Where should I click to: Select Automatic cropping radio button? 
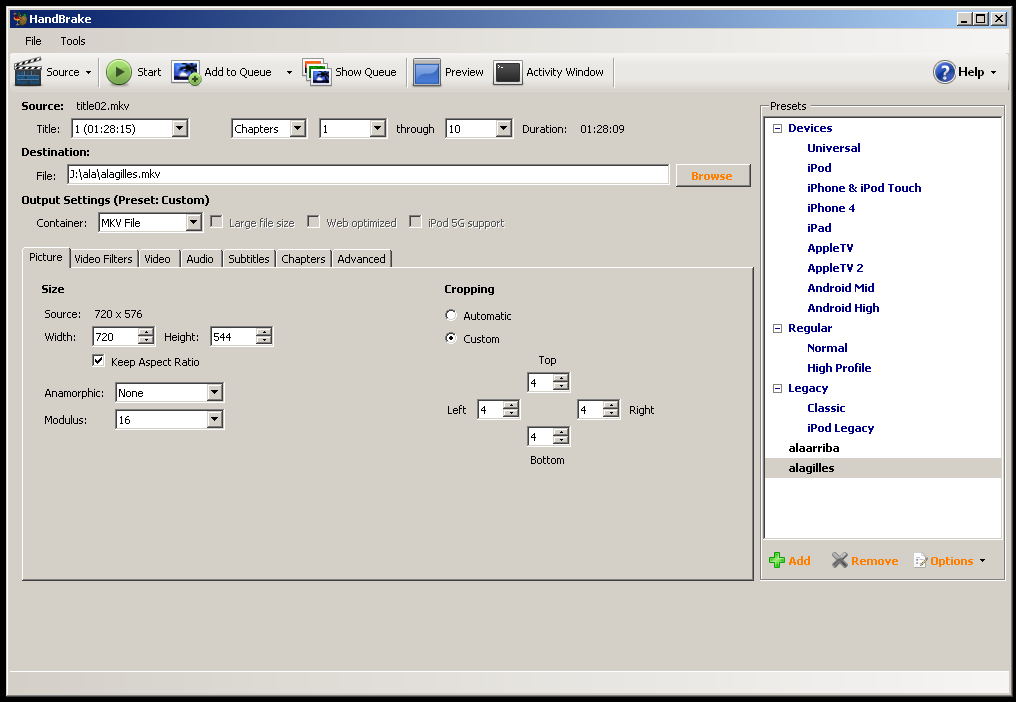click(451, 315)
